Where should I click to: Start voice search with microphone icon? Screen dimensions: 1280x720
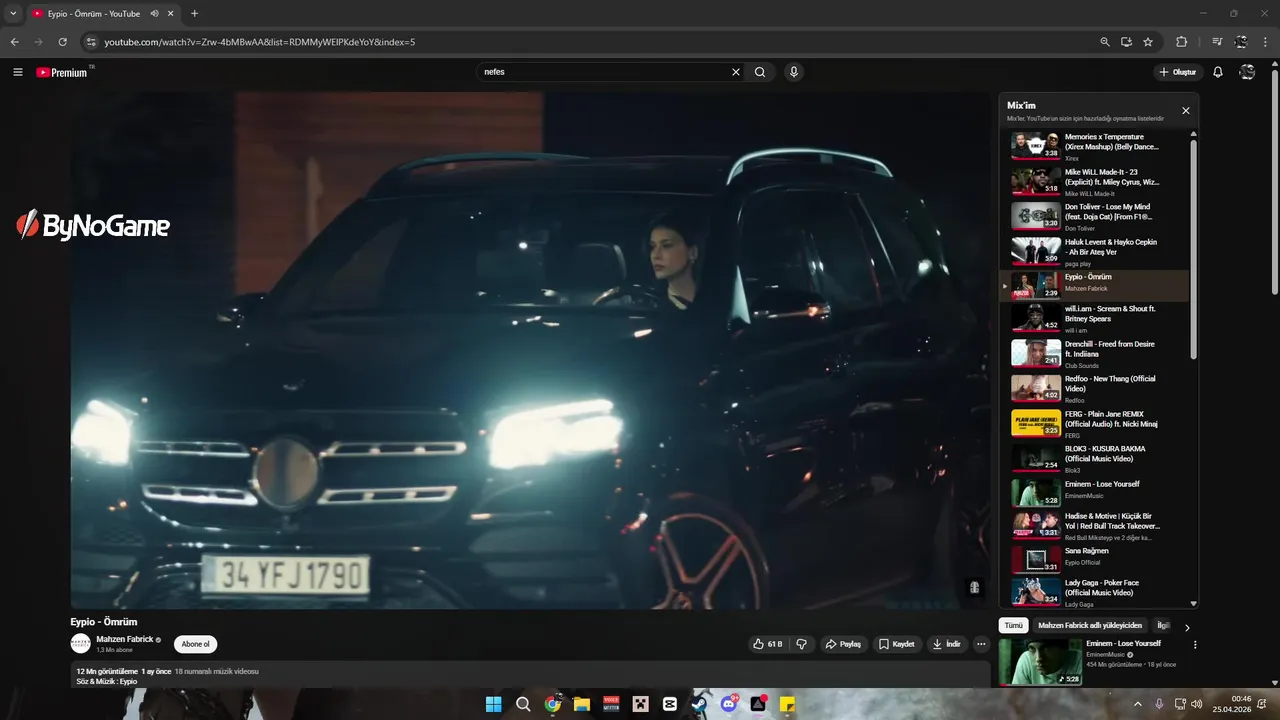[793, 72]
